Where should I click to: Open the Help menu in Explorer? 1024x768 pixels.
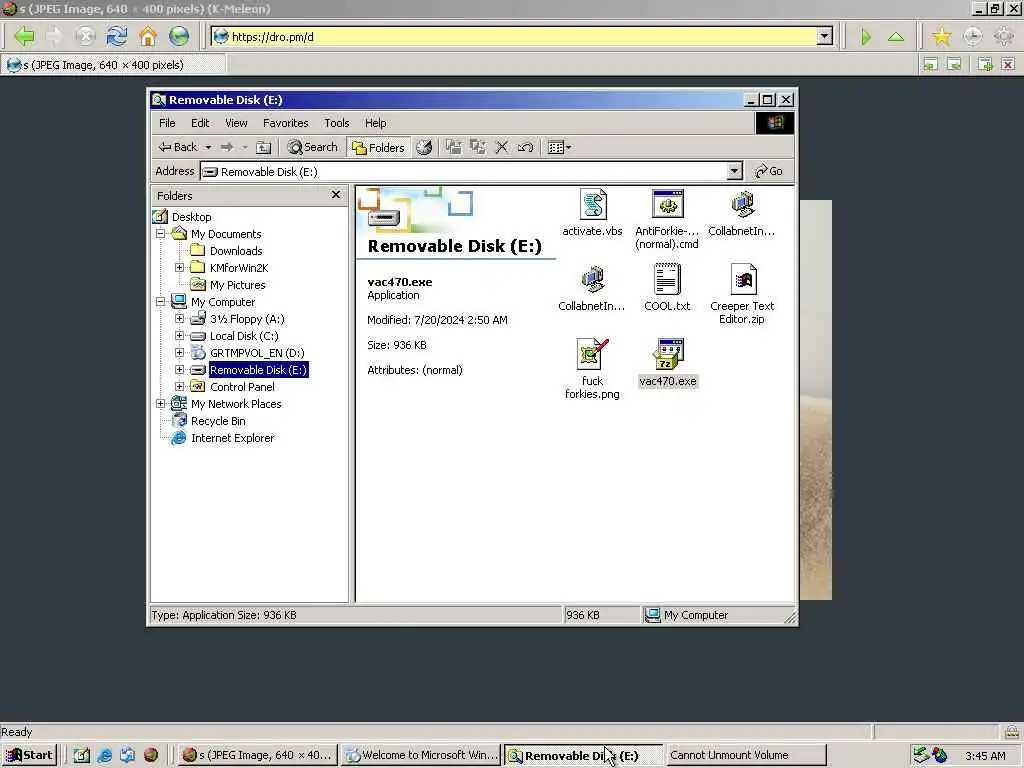tap(375, 123)
